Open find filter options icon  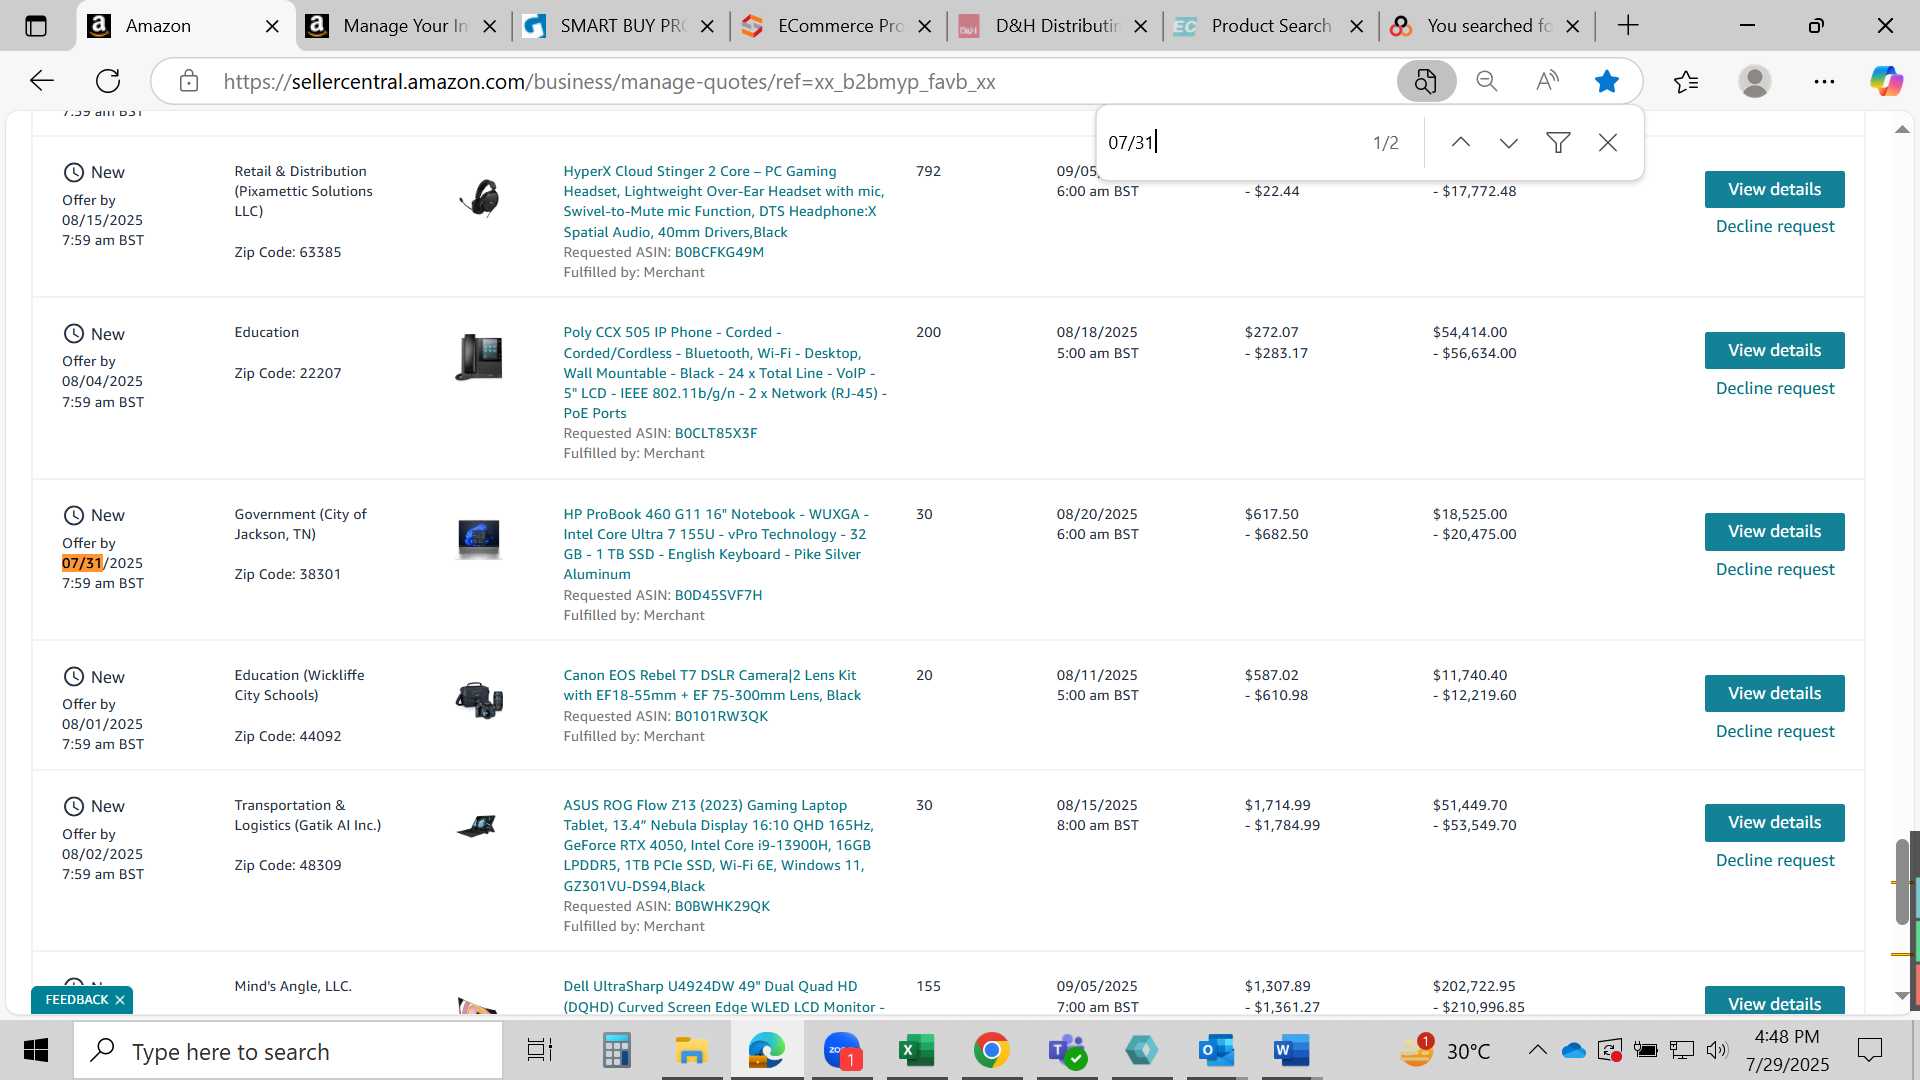pyautogui.click(x=1558, y=142)
